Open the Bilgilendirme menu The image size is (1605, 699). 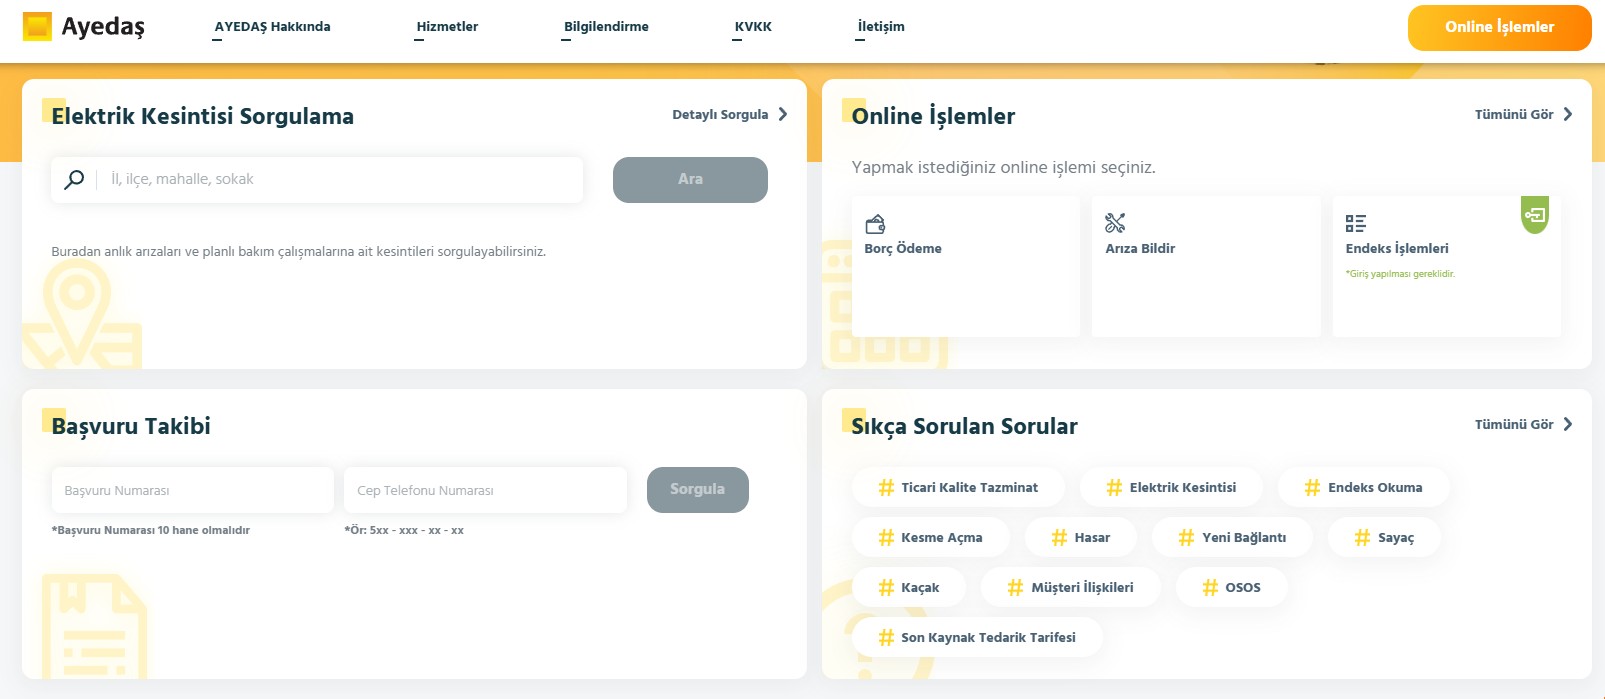[606, 27]
